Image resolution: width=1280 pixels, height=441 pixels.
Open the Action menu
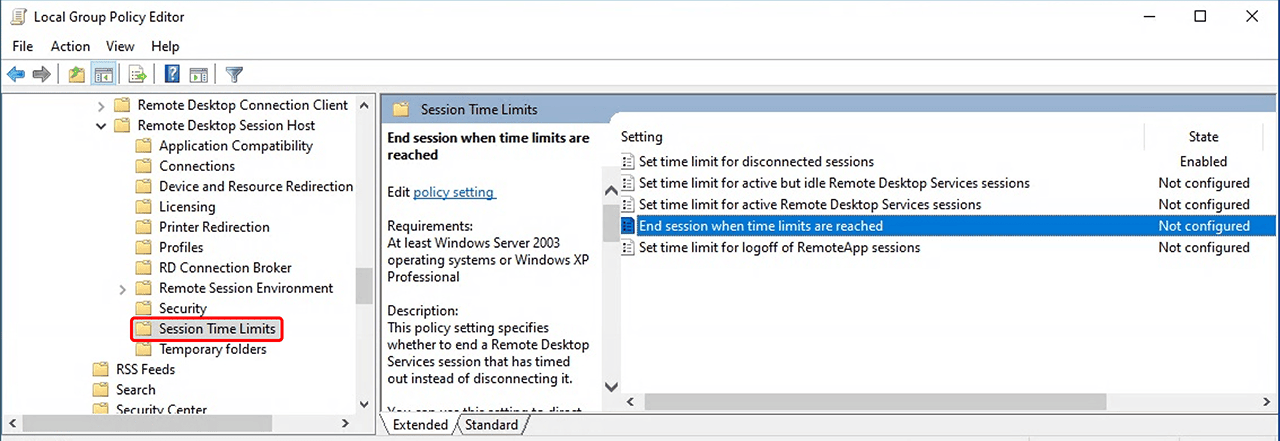pos(70,46)
